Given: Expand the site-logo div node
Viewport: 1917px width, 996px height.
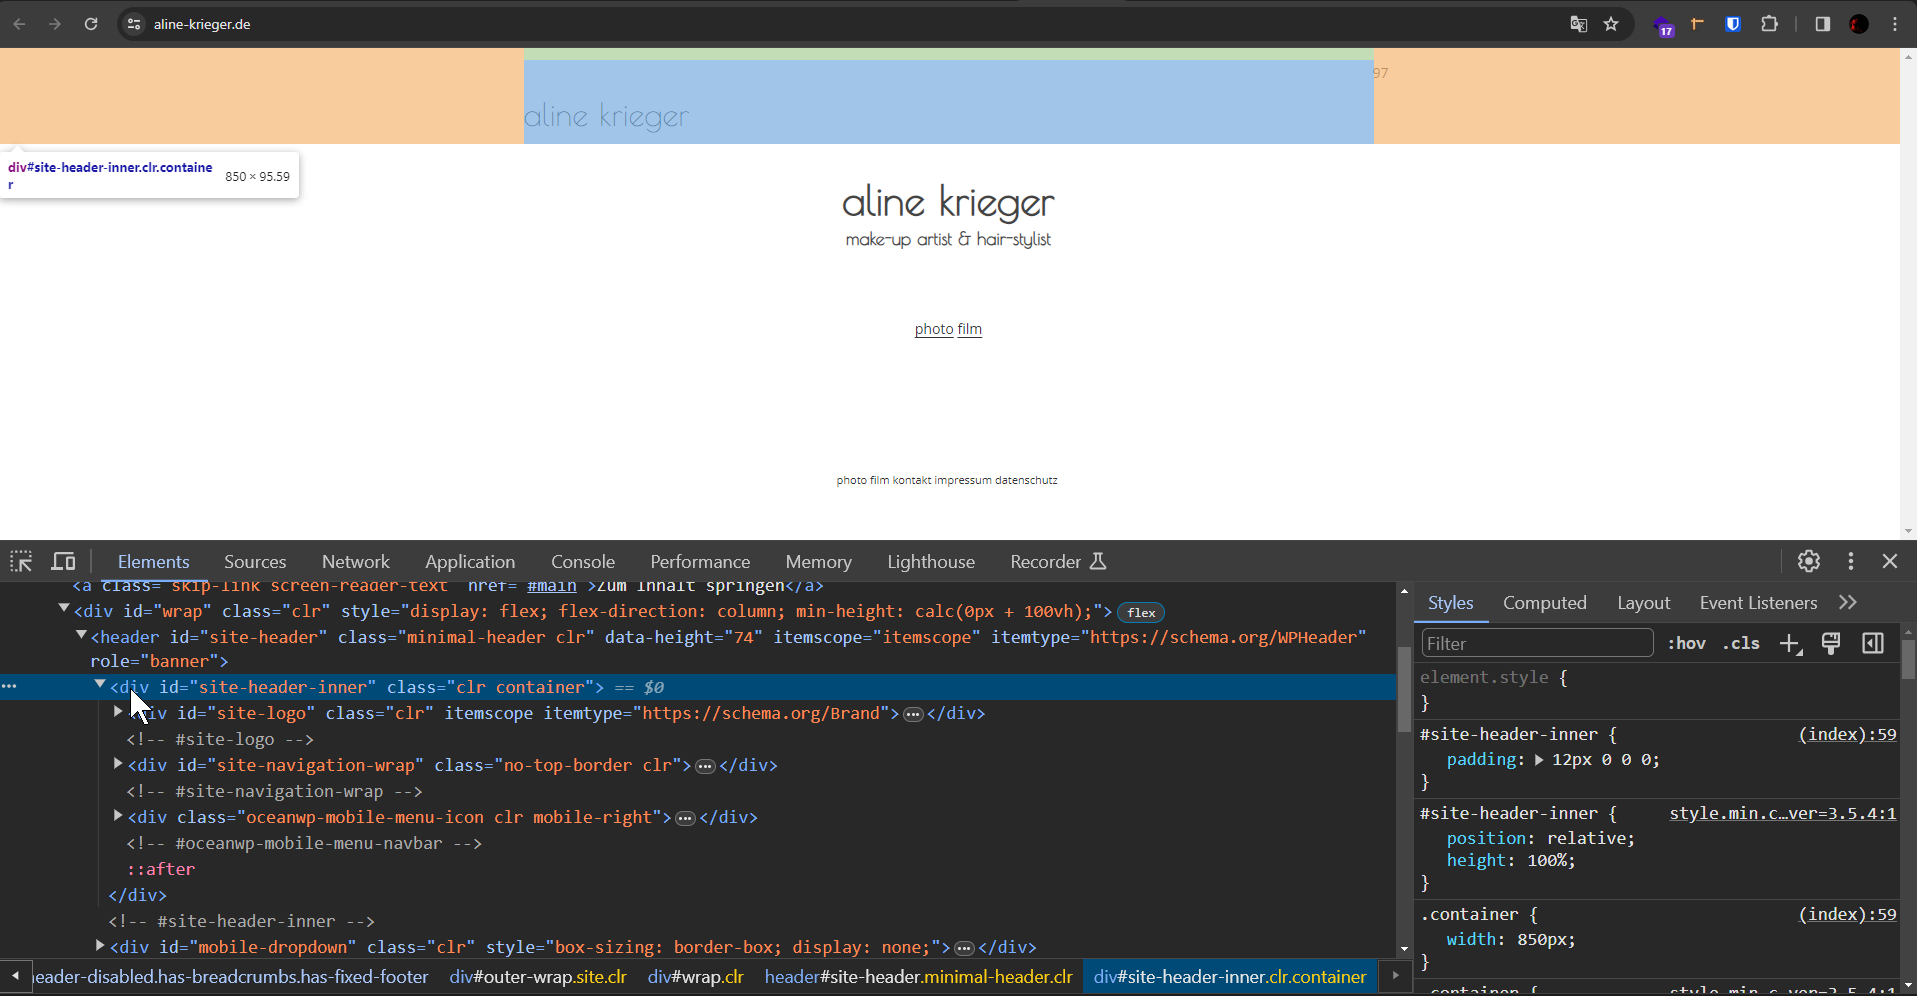Looking at the screenshot, I should pyautogui.click(x=118, y=712).
